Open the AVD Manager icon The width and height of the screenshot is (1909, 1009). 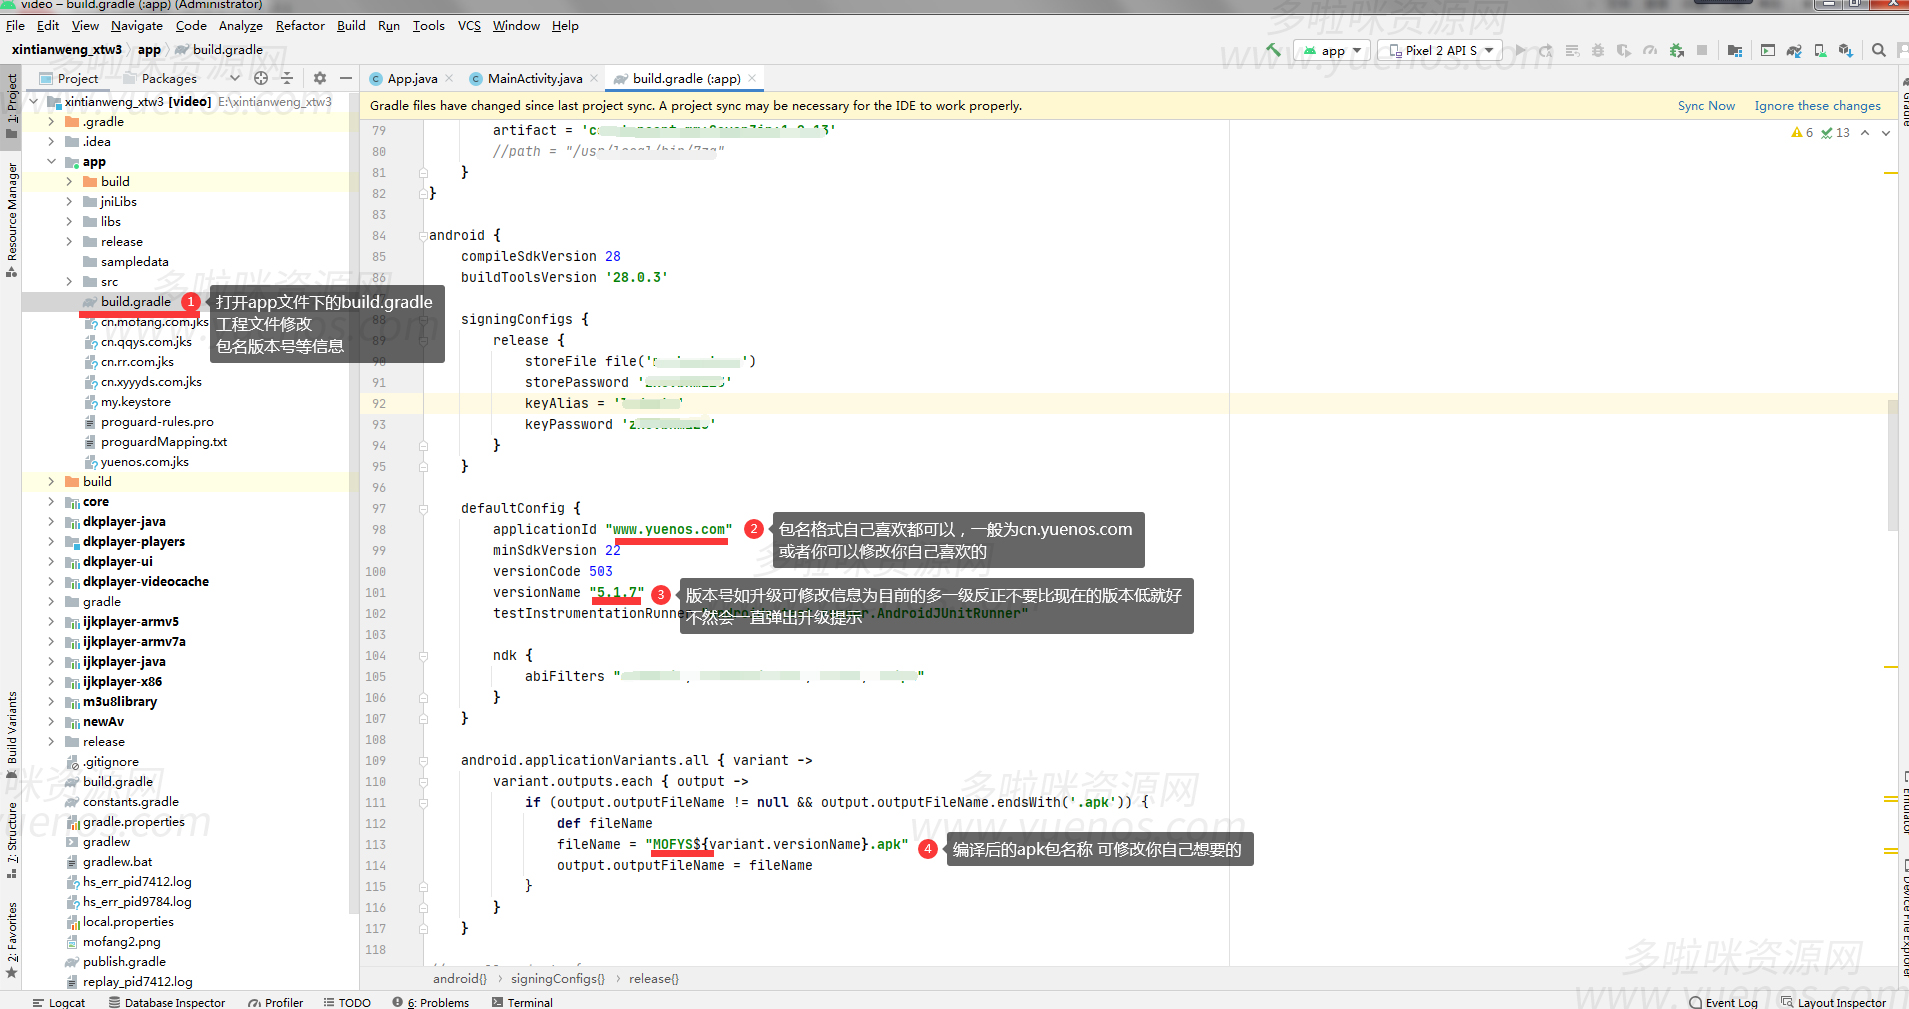tap(1820, 50)
